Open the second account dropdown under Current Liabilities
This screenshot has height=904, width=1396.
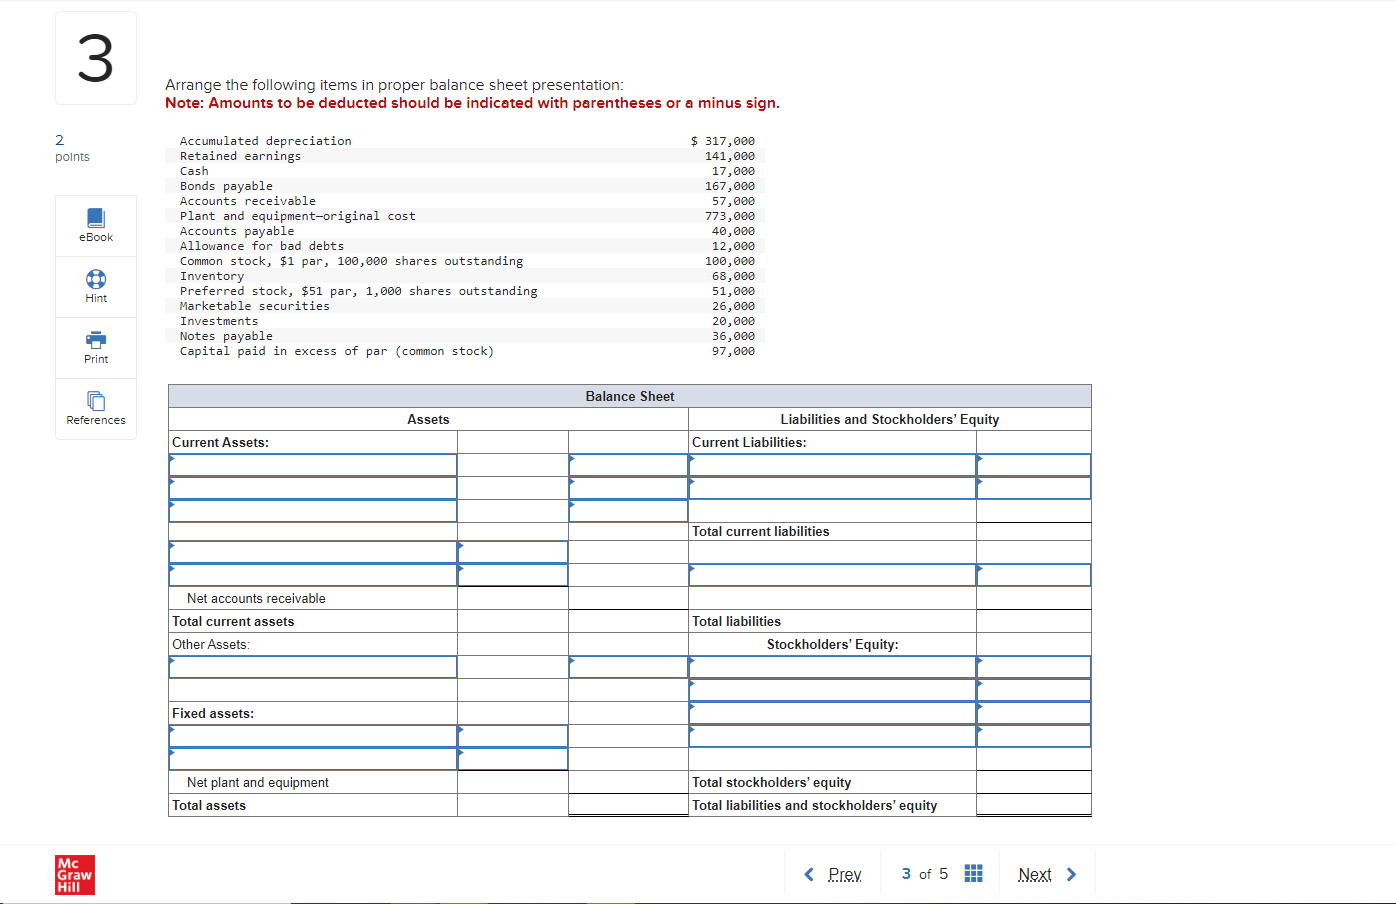pos(832,488)
